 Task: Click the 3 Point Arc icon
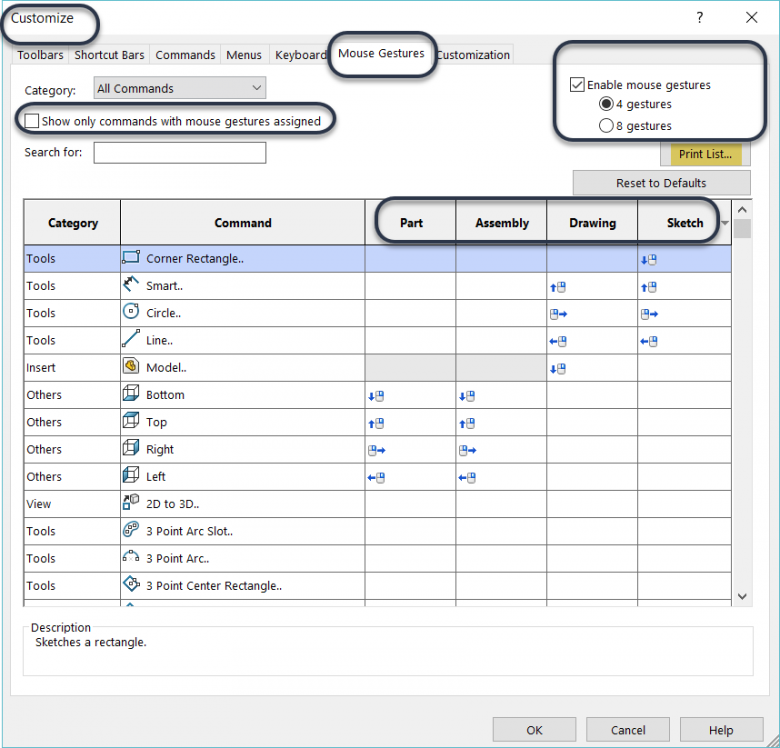point(131,557)
